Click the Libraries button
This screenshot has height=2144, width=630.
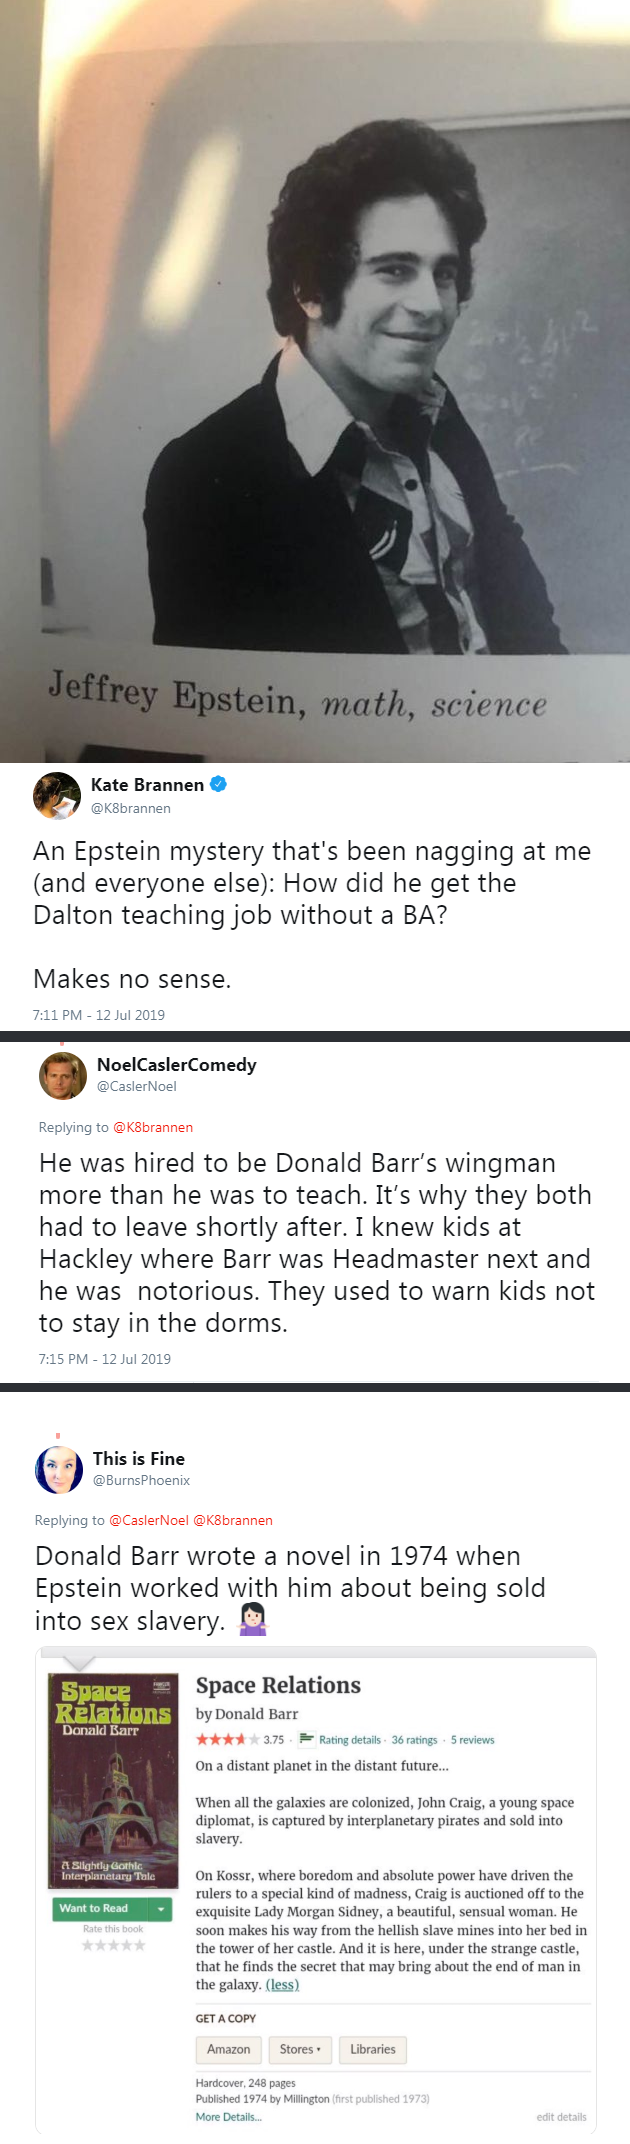372,2049
